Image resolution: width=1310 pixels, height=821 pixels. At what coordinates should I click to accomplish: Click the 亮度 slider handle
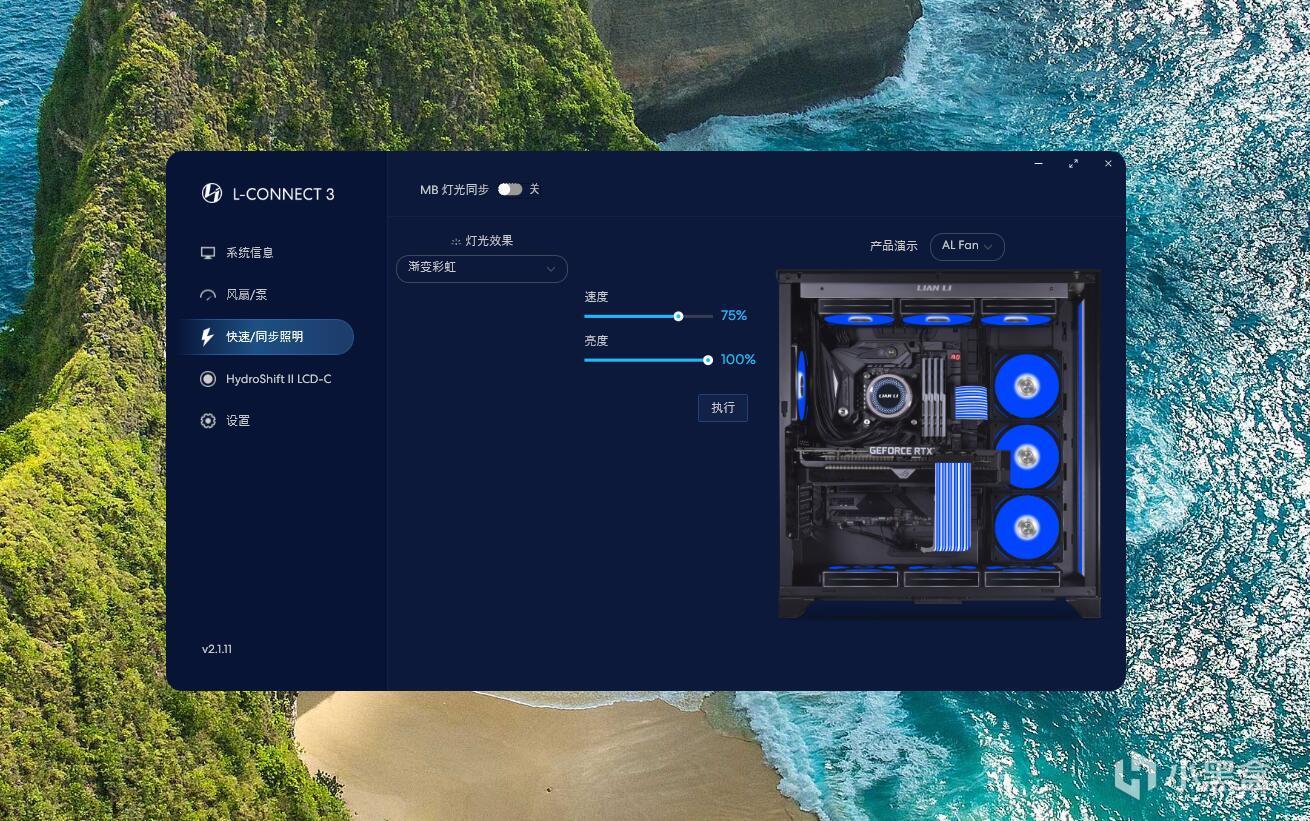coord(708,360)
